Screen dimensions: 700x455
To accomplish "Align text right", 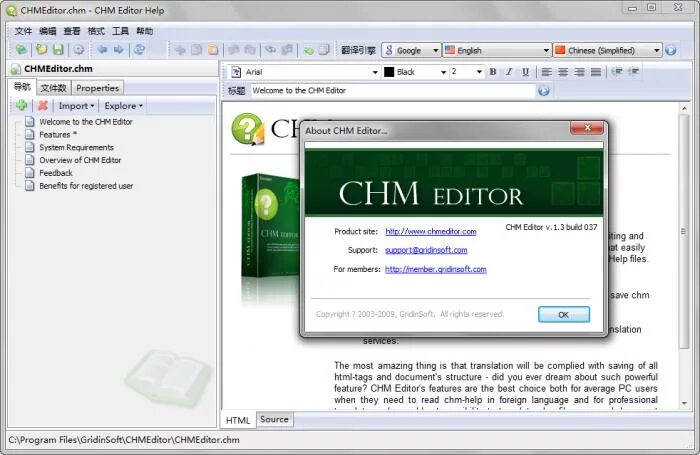I will click(579, 71).
